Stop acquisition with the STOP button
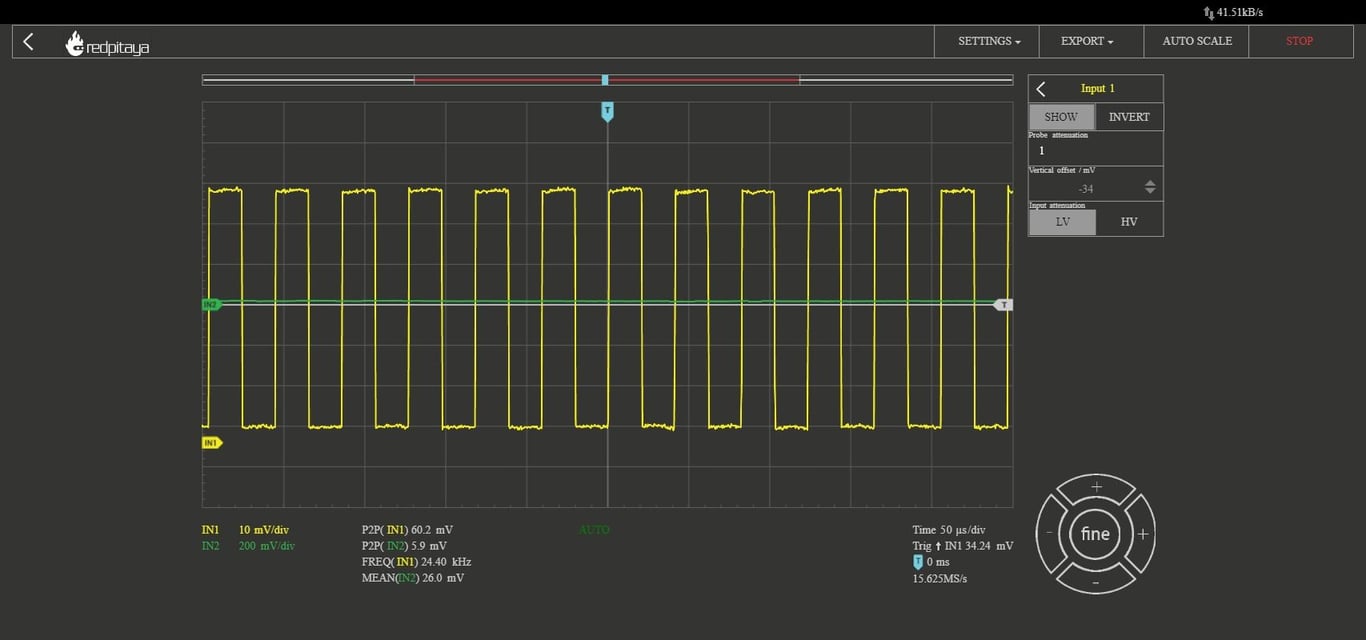1366x640 pixels. 1300,41
